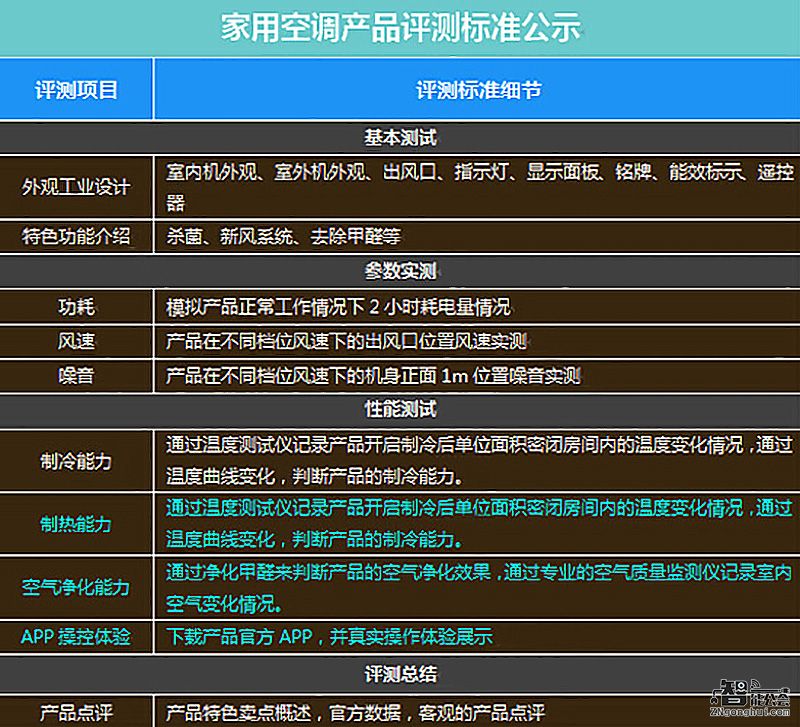The width and height of the screenshot is (800, 727).
Task: Toggle the 制热能力 highlighted row
Action: point(75,524)
